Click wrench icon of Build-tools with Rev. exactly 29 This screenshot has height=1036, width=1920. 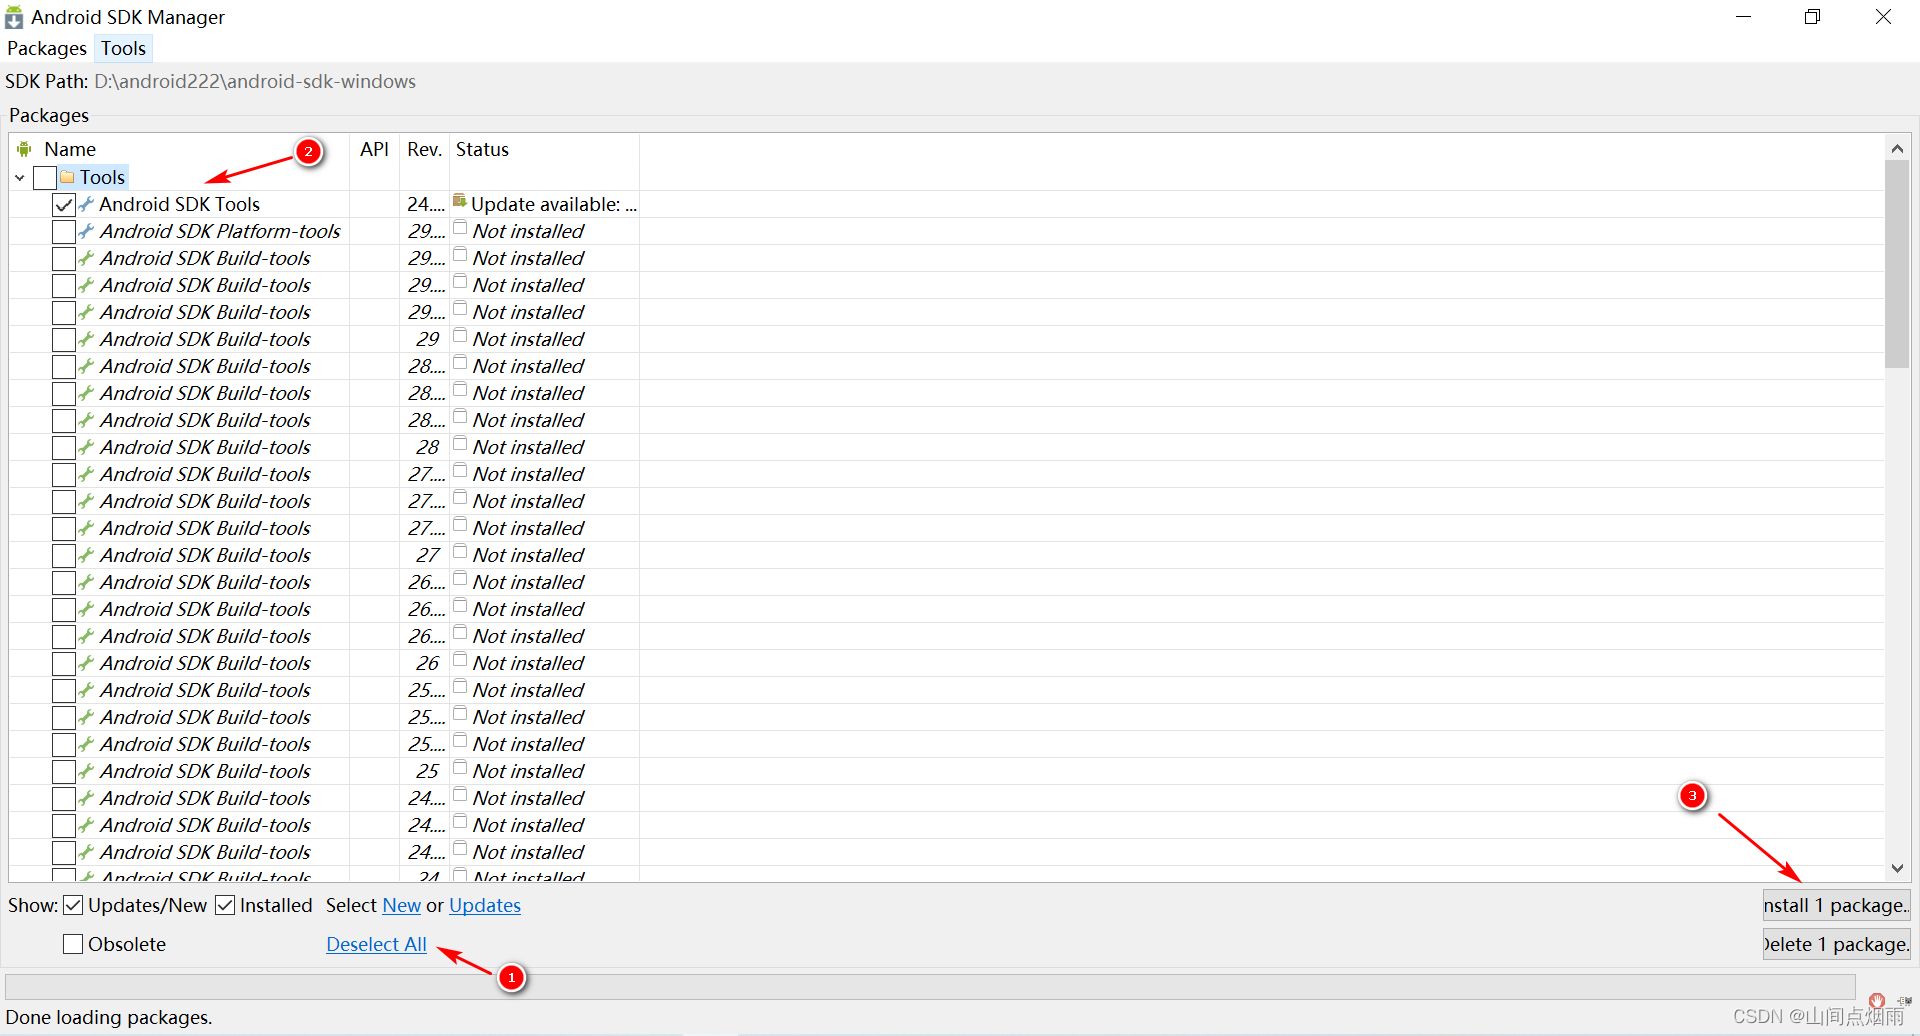click(87, 339)
